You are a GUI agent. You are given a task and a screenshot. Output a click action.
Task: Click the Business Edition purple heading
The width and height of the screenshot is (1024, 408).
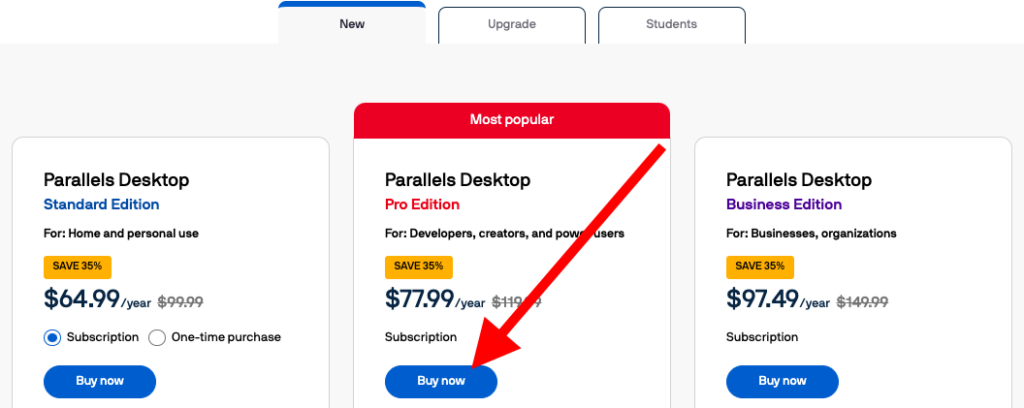tap(784, 205)
